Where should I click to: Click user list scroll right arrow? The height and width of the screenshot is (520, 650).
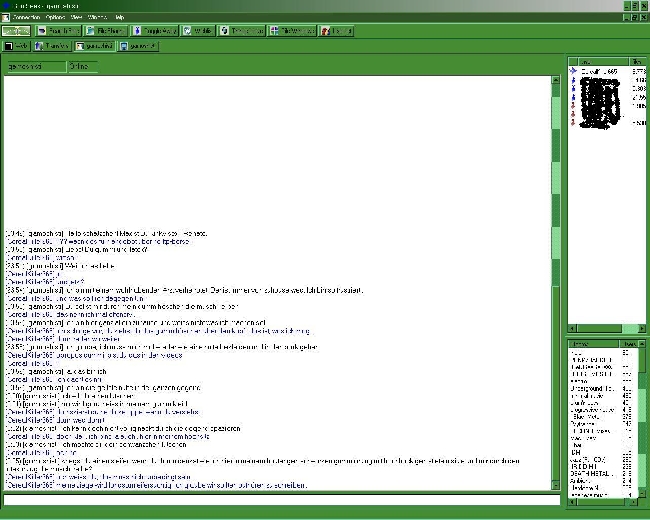coord(642,328)
